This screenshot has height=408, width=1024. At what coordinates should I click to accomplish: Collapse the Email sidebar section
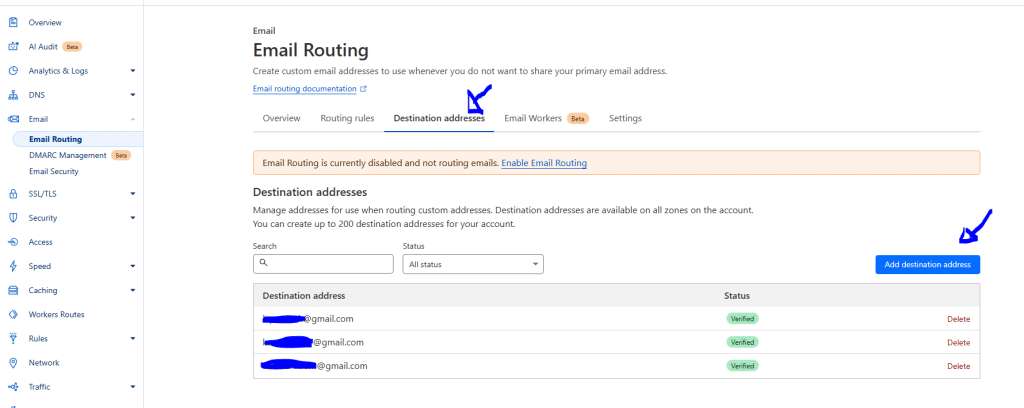pos(132,119)
